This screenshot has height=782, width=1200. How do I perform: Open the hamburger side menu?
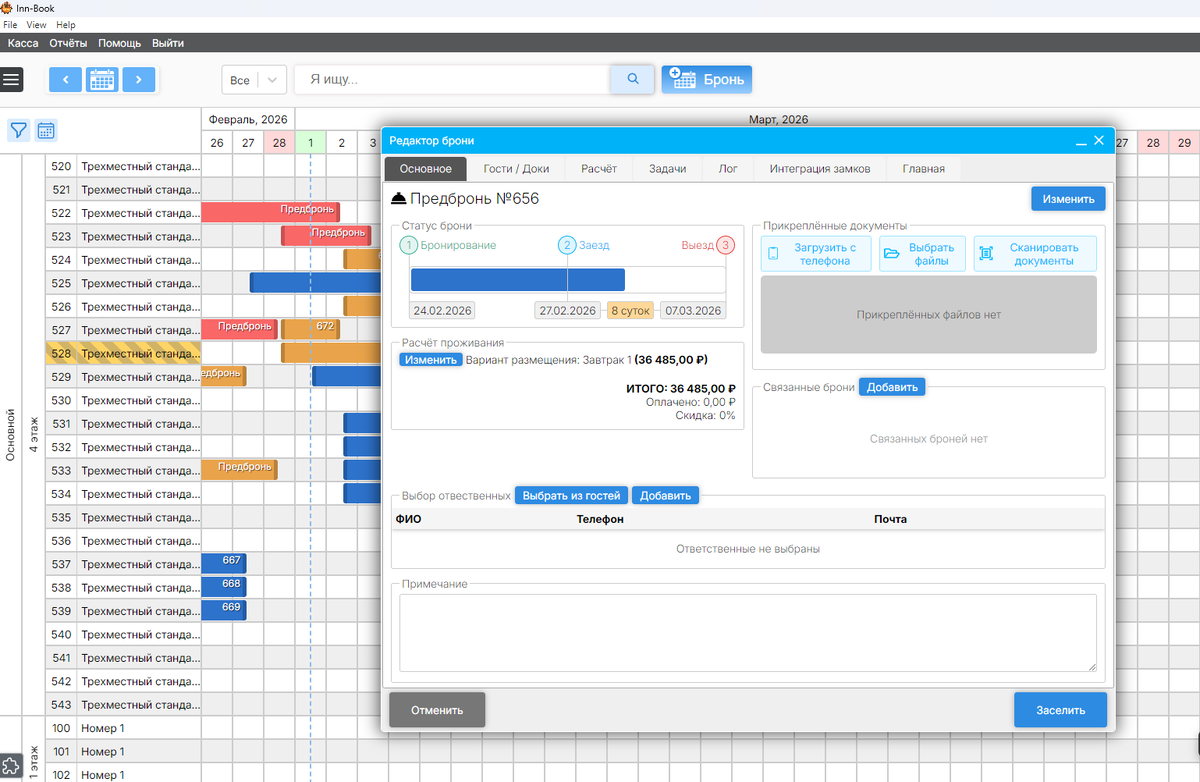click(x=12, y=79)
